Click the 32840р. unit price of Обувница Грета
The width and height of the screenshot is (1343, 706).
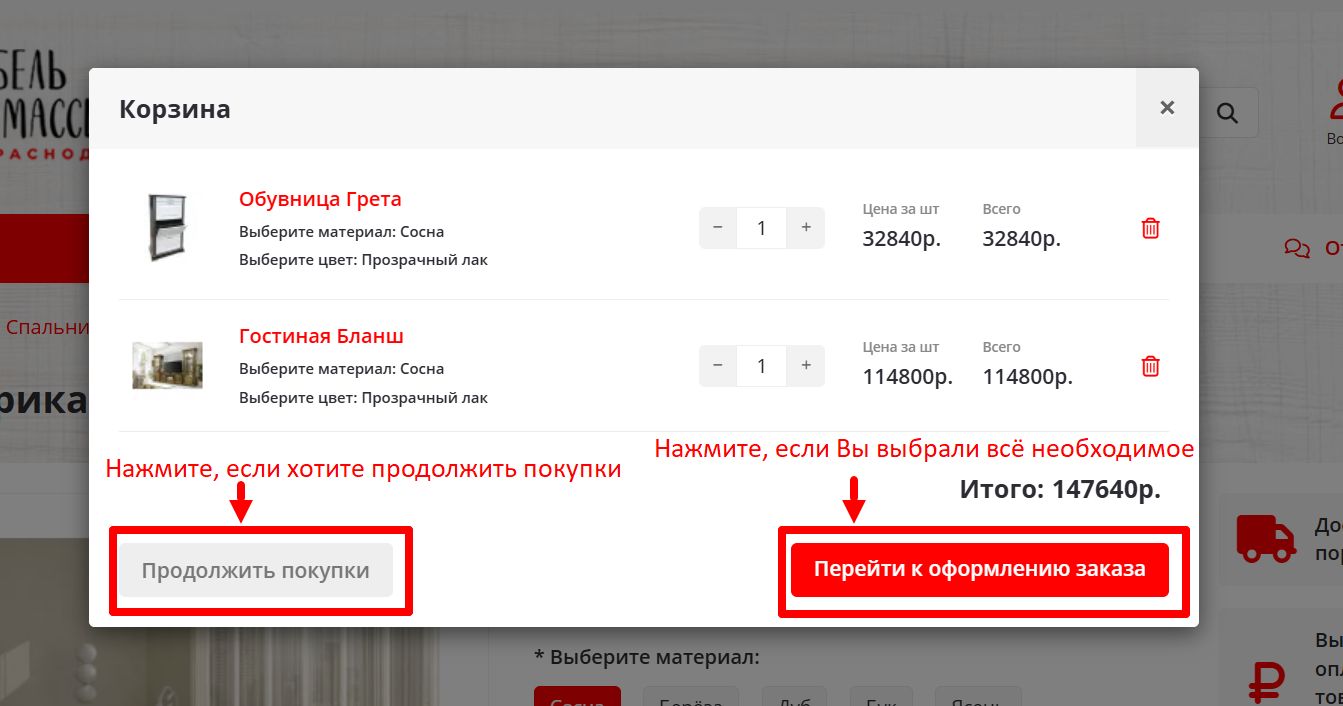[x=902, y=239]
